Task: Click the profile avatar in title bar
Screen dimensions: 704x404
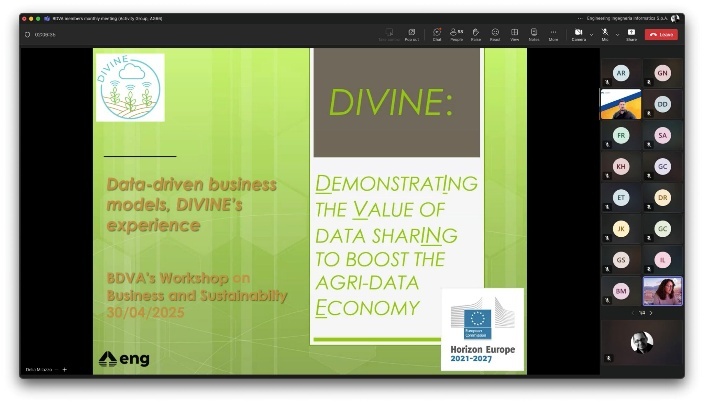Action: coord(675,18)
